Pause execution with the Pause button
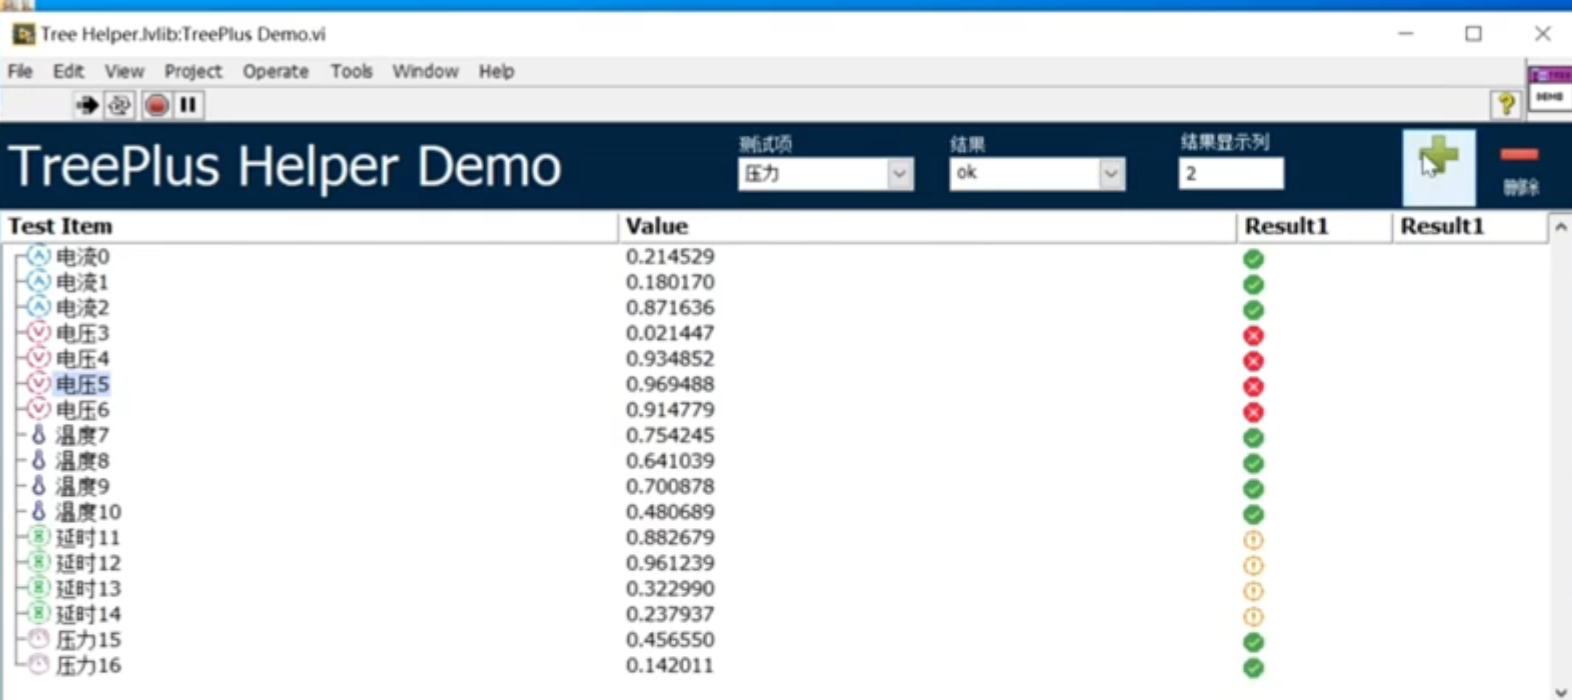 [188, 105]
